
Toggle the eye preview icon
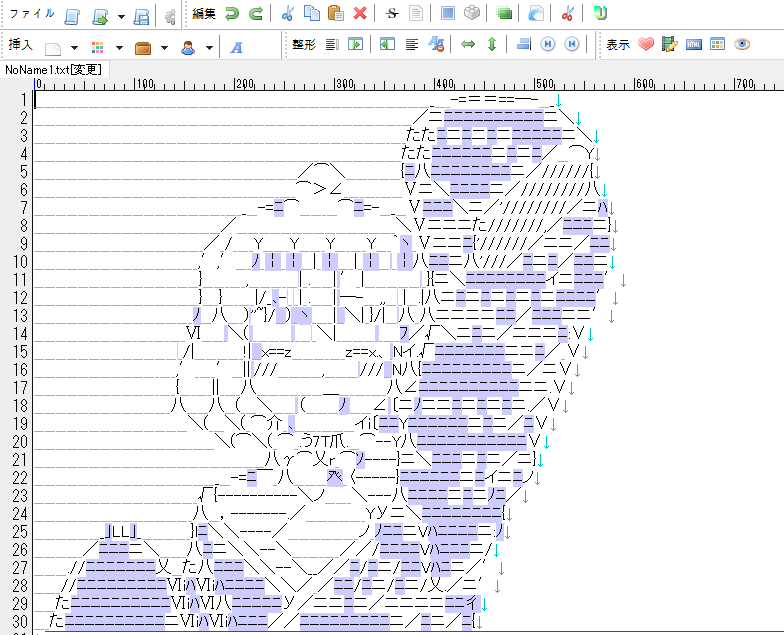(x=742, y=45)
